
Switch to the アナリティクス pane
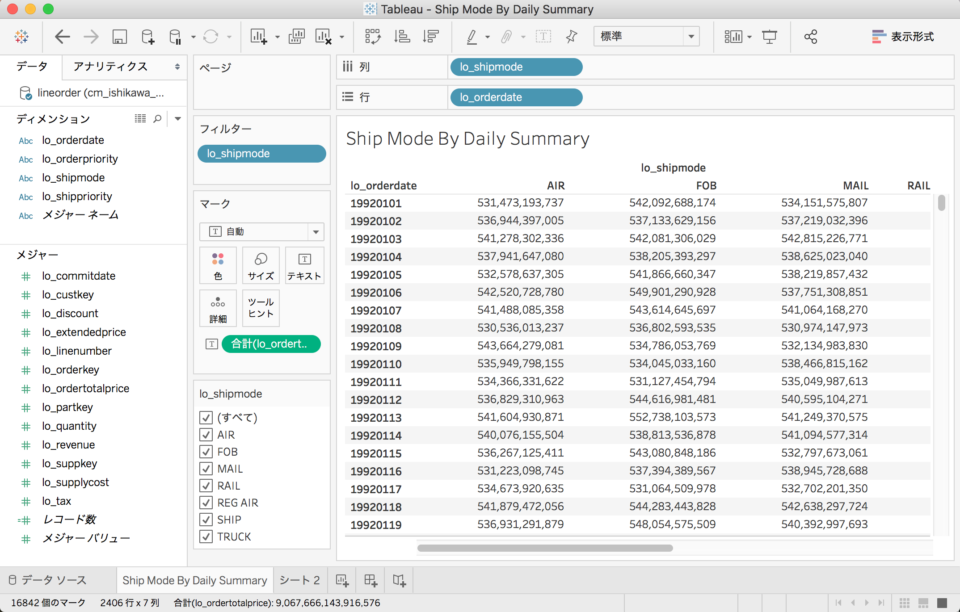pyautogui.click(x=113, y=66)
